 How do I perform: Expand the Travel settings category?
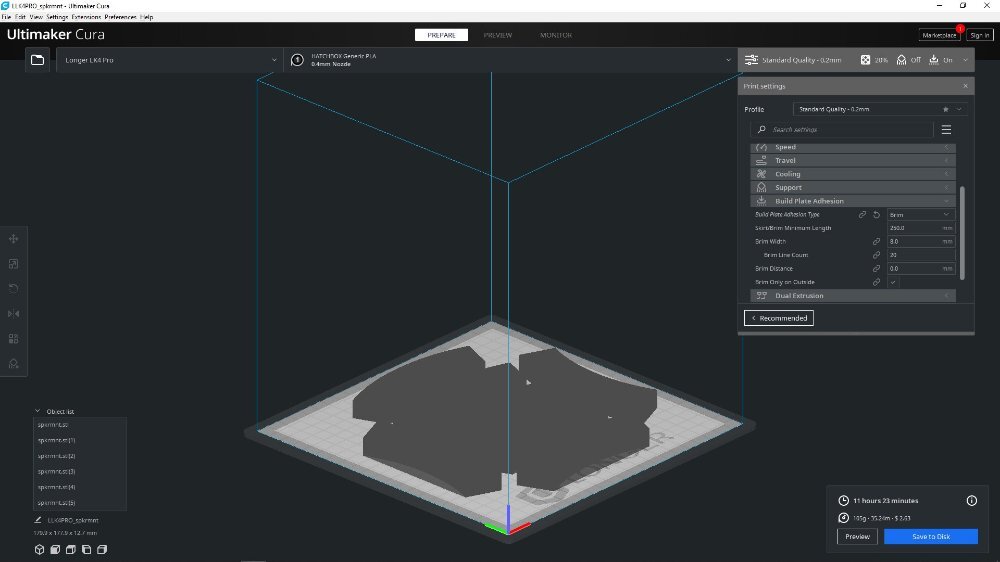(x=853, y=161)
